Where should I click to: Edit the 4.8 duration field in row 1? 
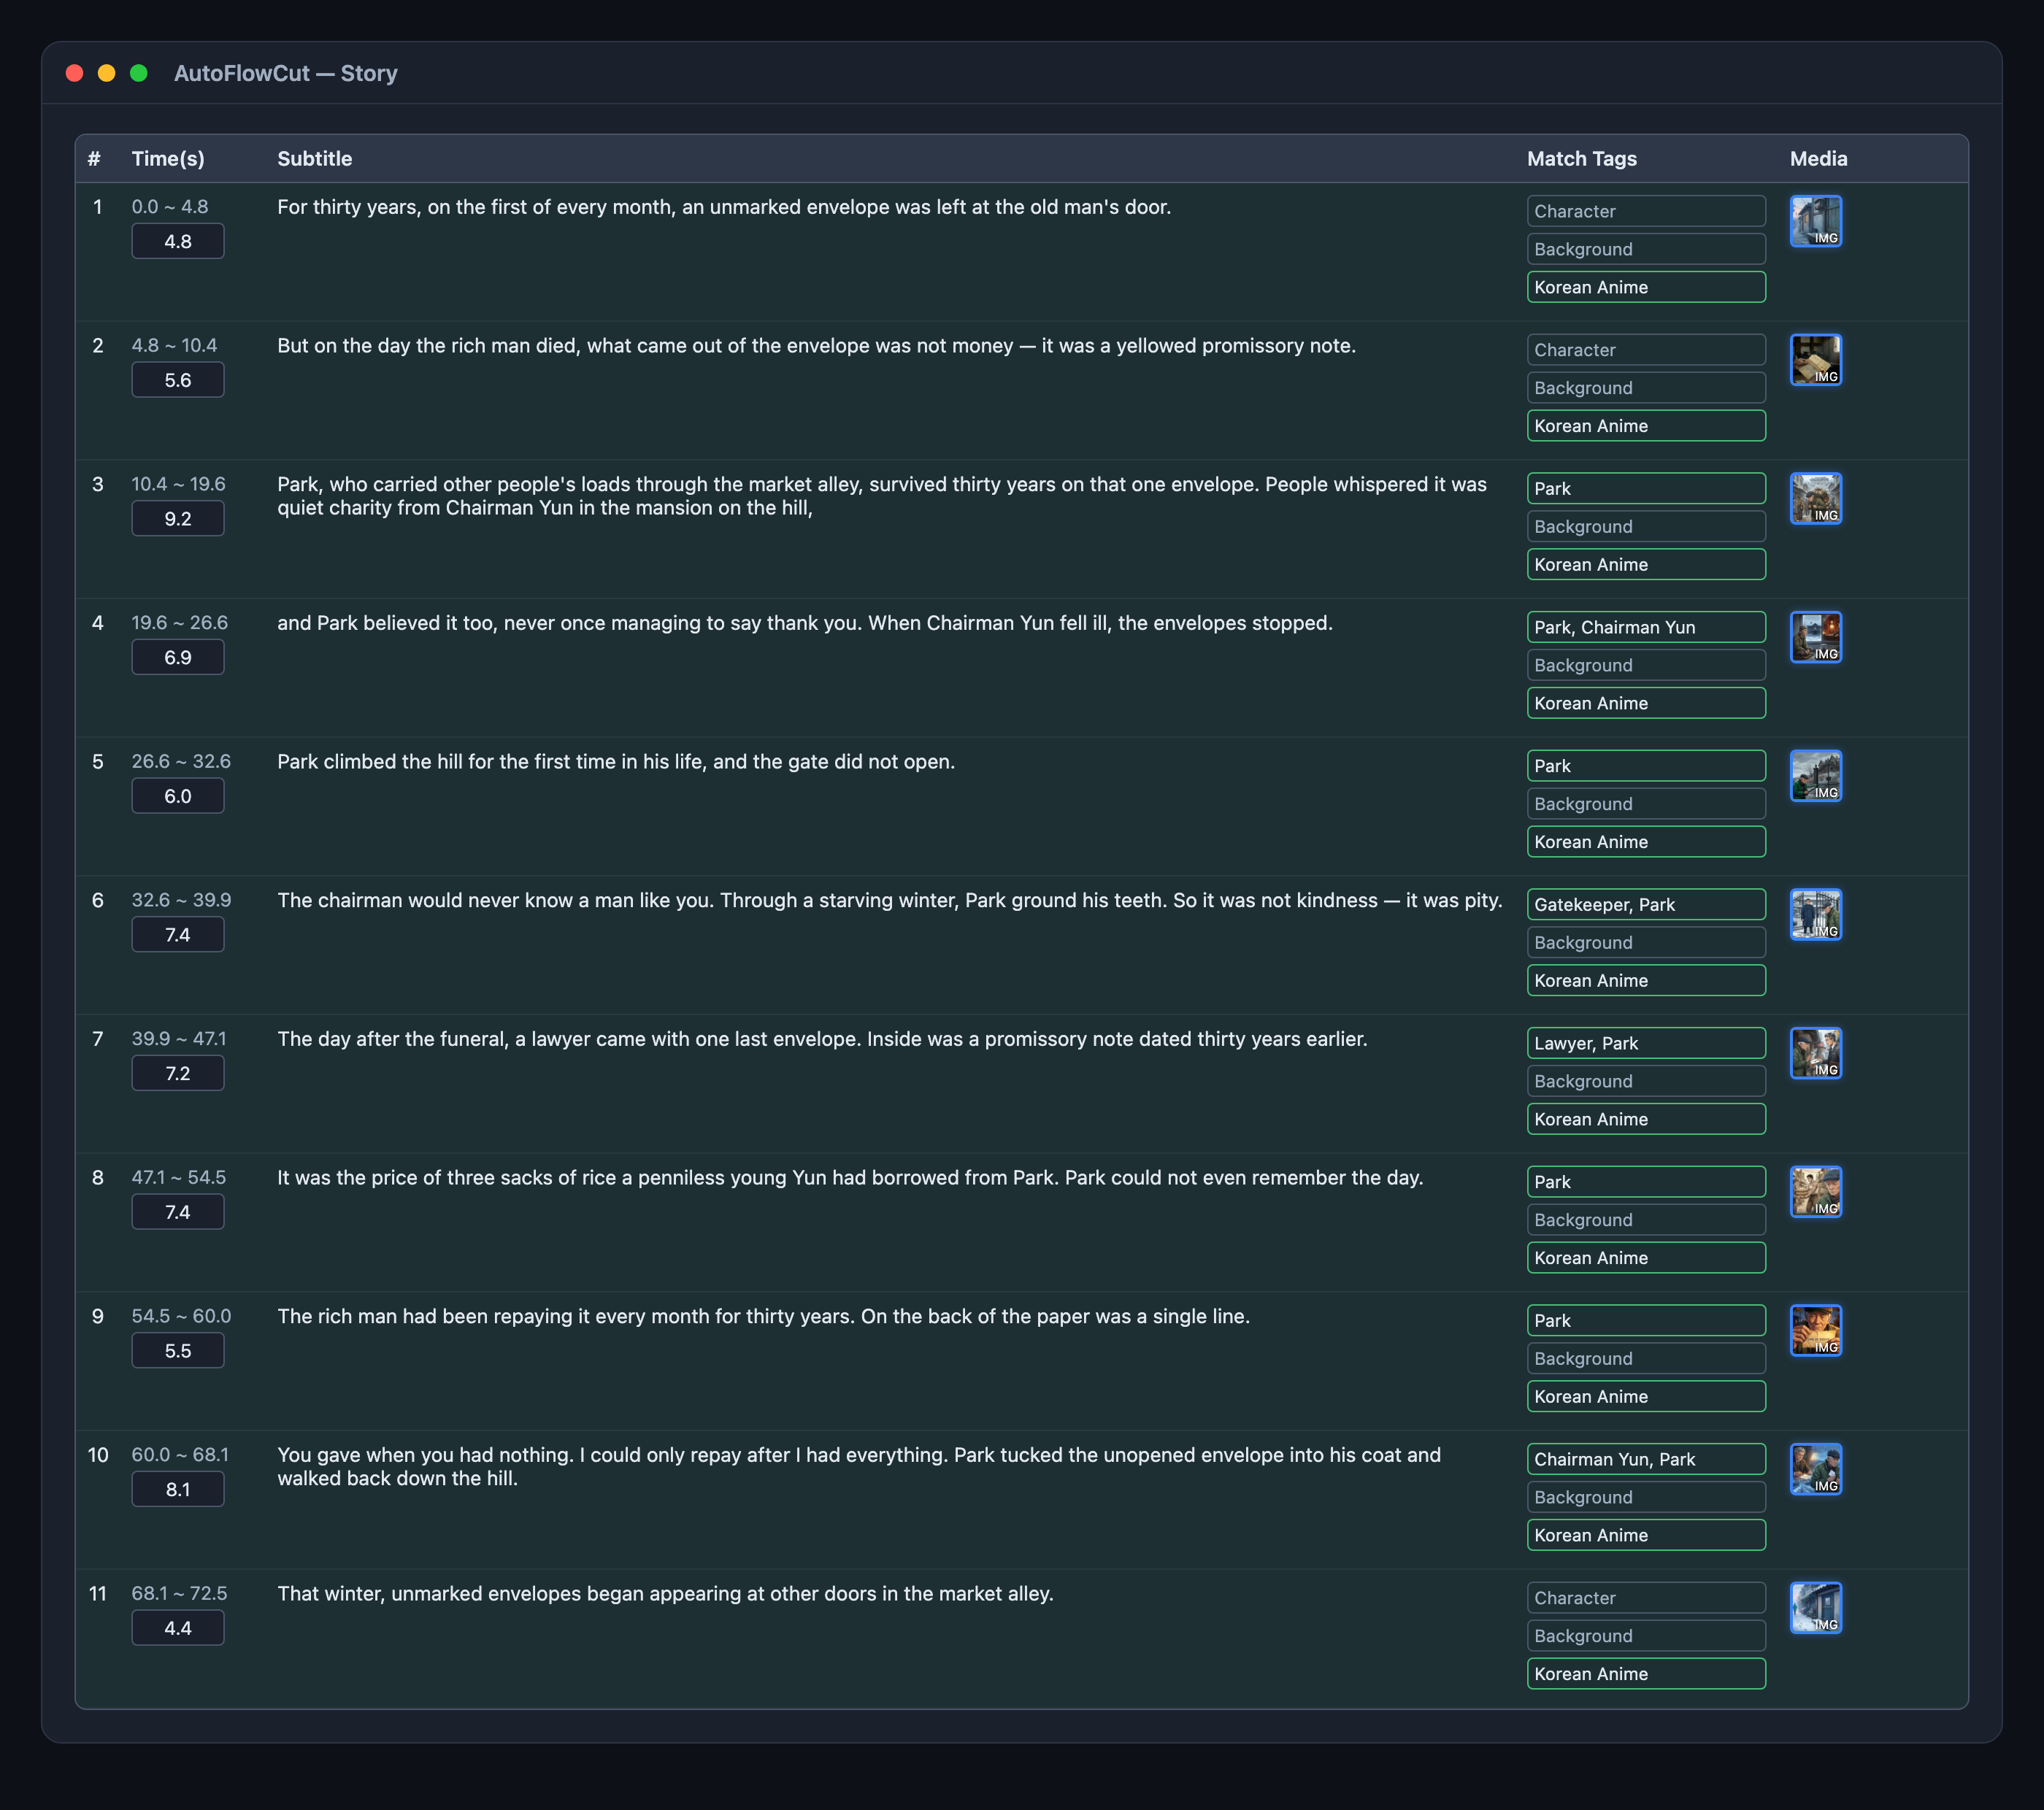[x=178, y=241]
